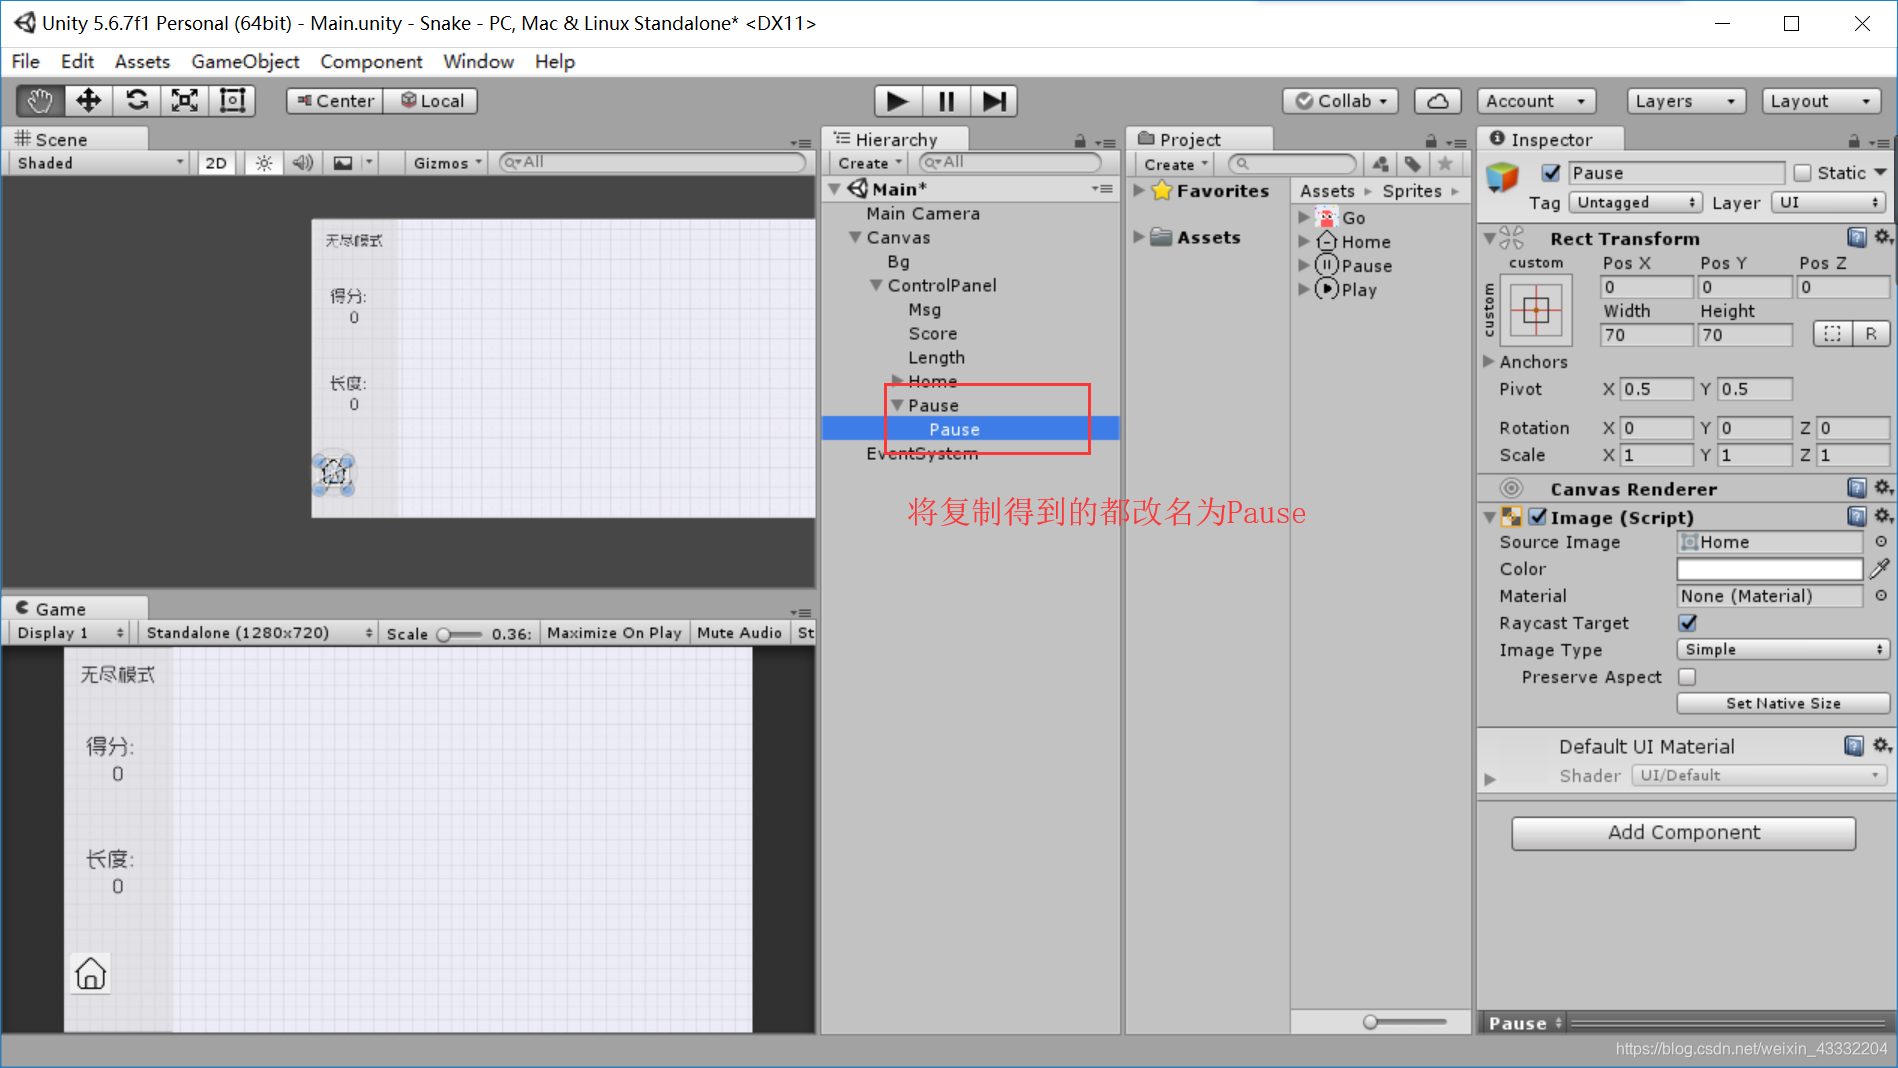Select the Rect Transform tool
The width and height of the screenshot is (1898, 1068).
(x=232, y=101)
